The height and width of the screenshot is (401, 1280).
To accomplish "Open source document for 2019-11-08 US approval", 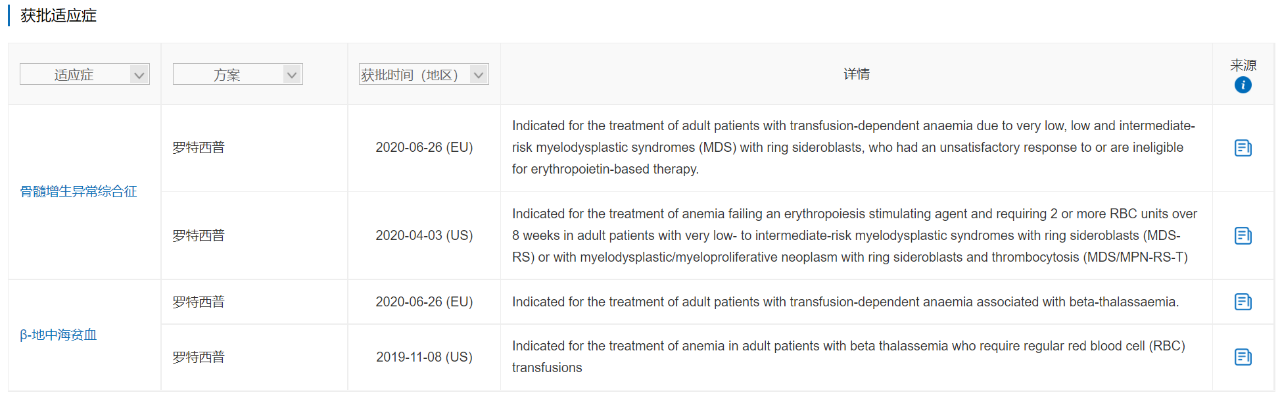I will click(x=1243, y=357).
